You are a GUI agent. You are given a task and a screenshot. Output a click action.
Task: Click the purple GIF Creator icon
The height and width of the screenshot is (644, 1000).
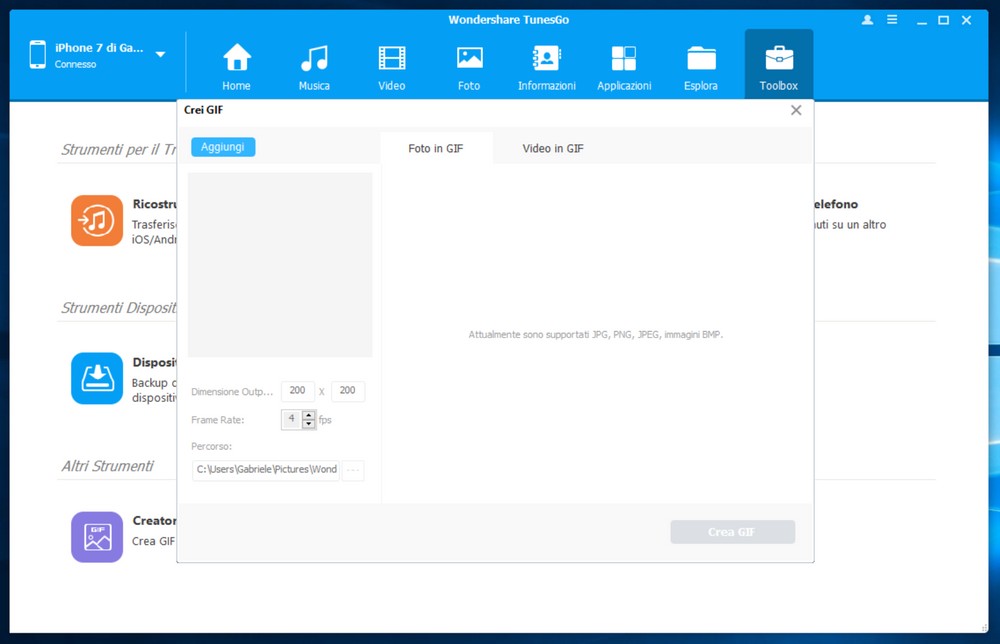point(97,537)
